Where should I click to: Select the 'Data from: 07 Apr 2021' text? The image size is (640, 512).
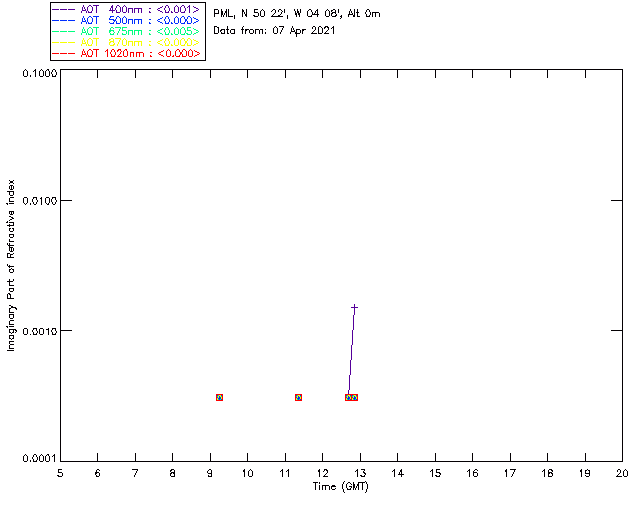(x=274, y=31)
